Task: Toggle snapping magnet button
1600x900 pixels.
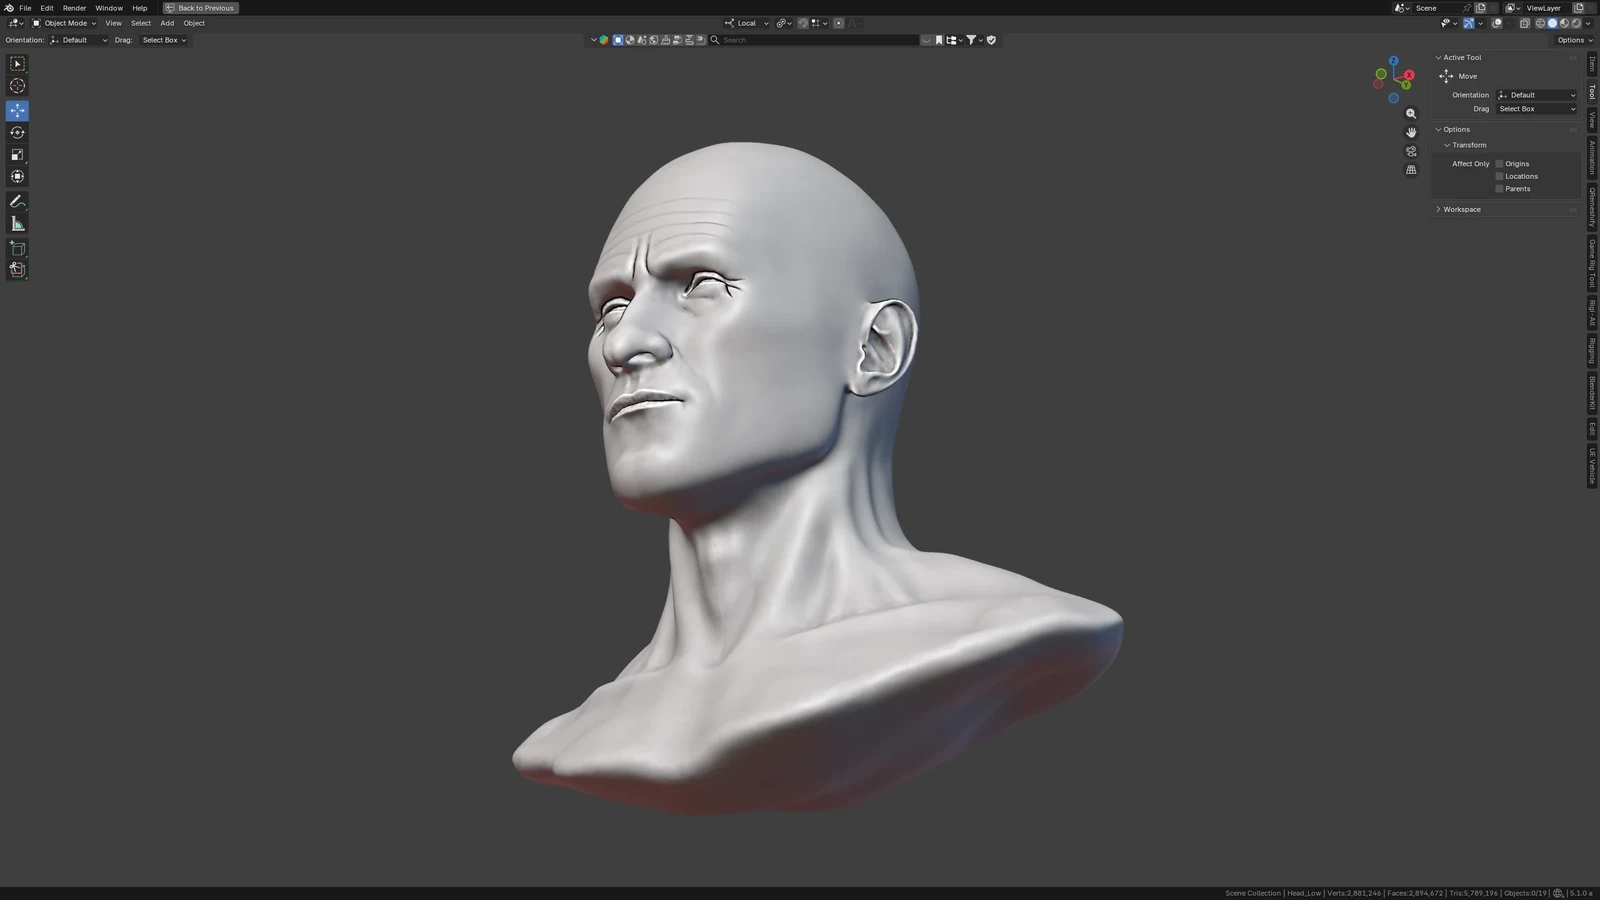Action: [x=803, y=23]
